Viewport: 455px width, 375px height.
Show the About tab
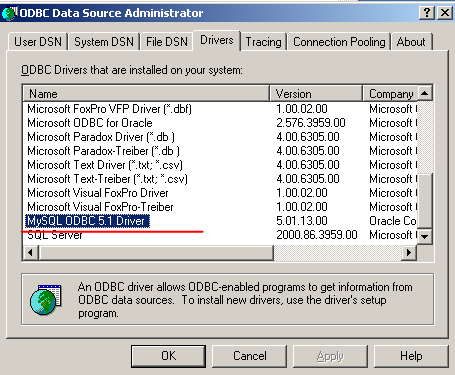[x=411, y=42]
